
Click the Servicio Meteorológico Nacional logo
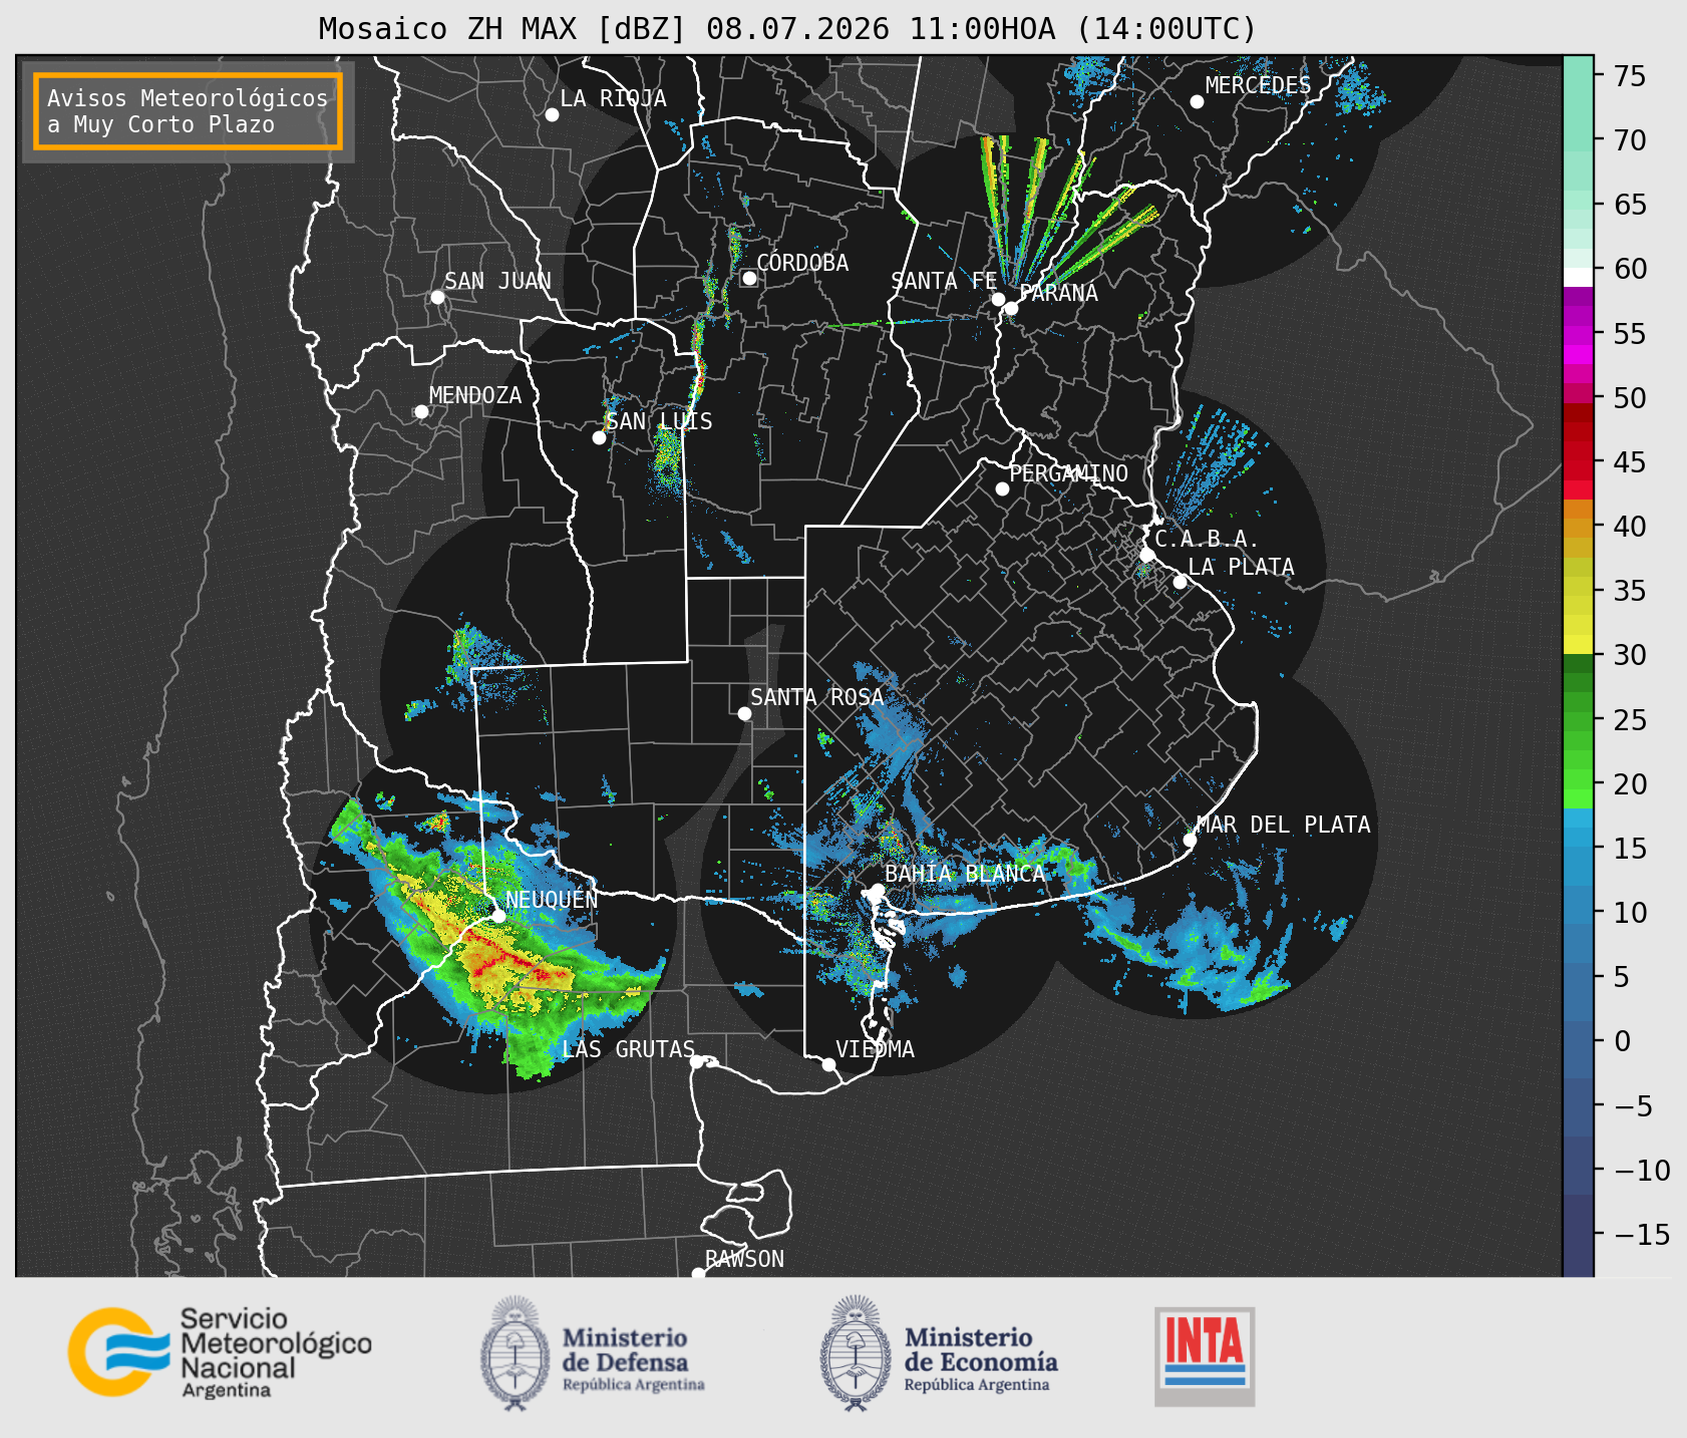219,1352
